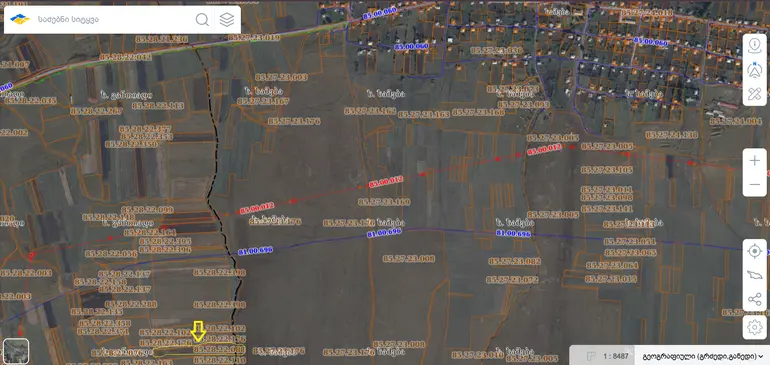Image resolution: width=770 pixels, height=365 pixels.
Task: Select parcel label 85.27.23.065
Action: pos(631,253)
